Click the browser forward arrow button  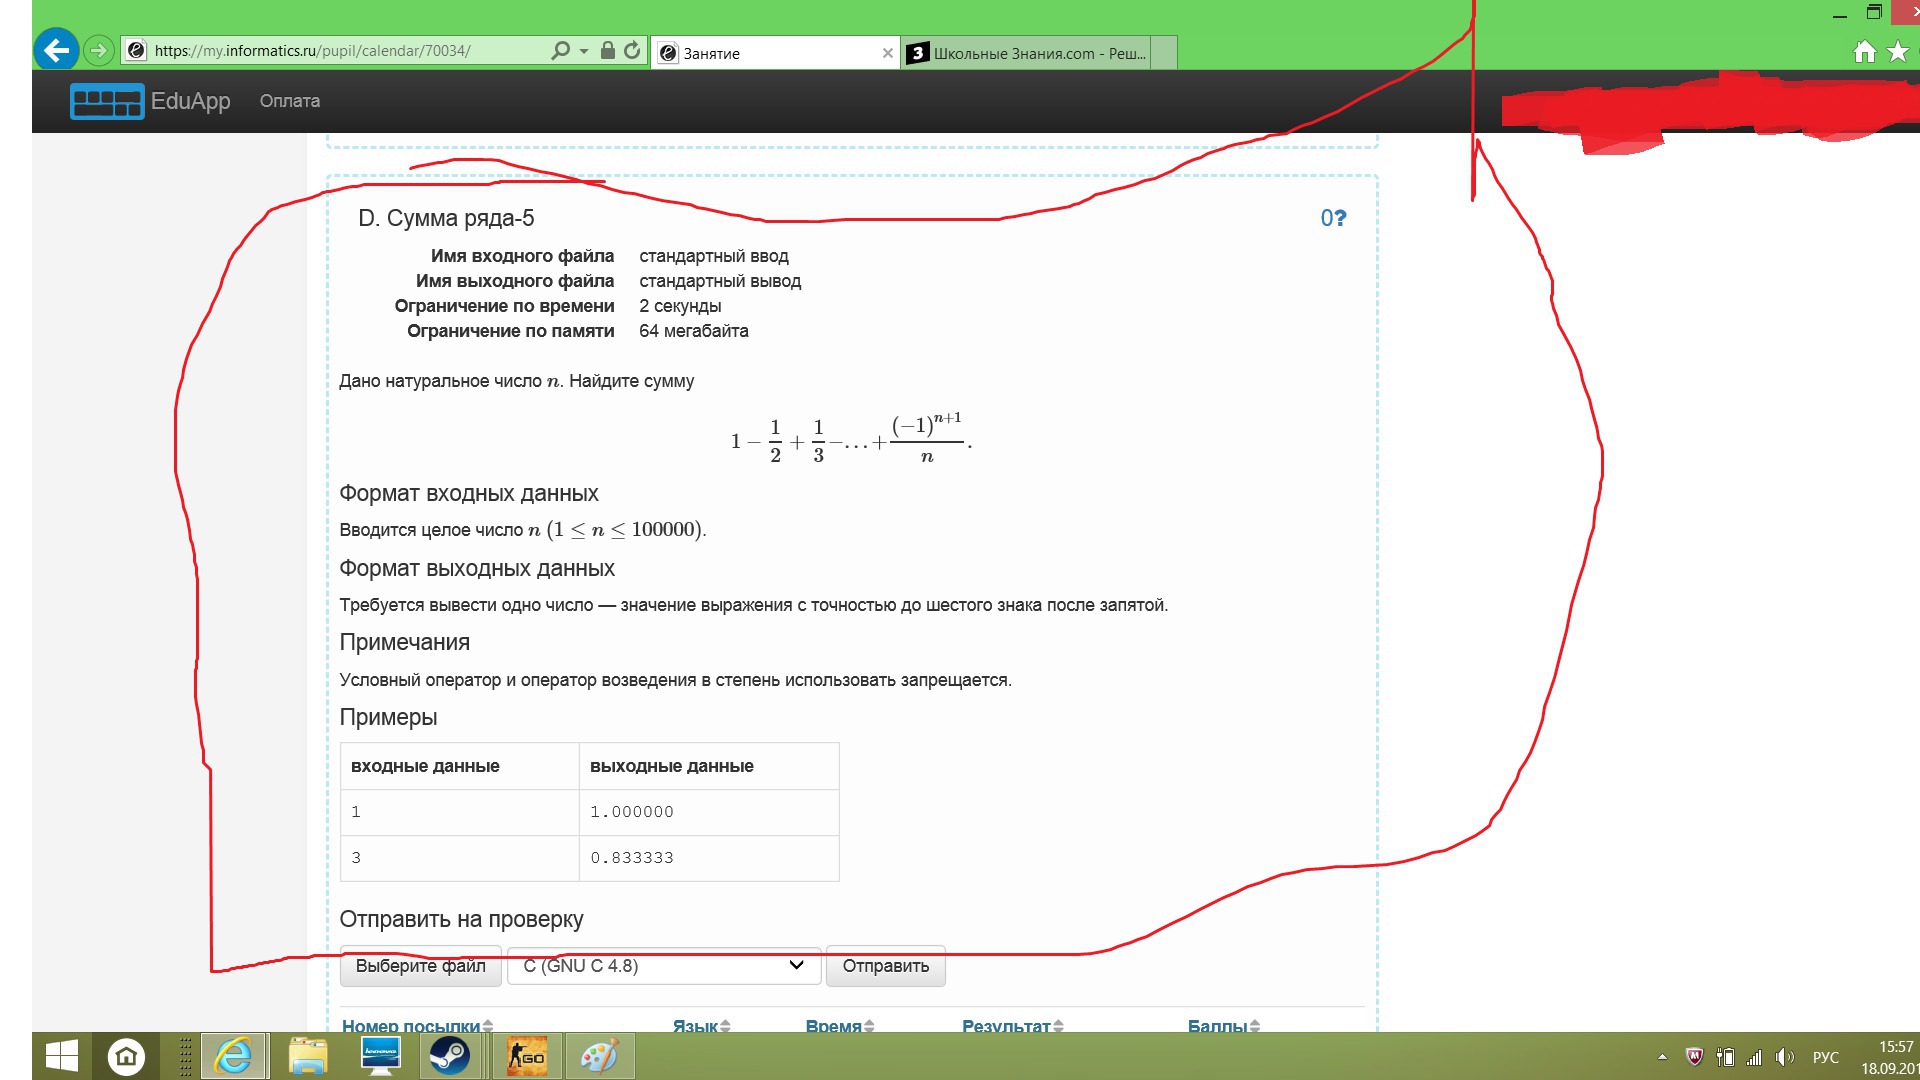coord(98,50)
